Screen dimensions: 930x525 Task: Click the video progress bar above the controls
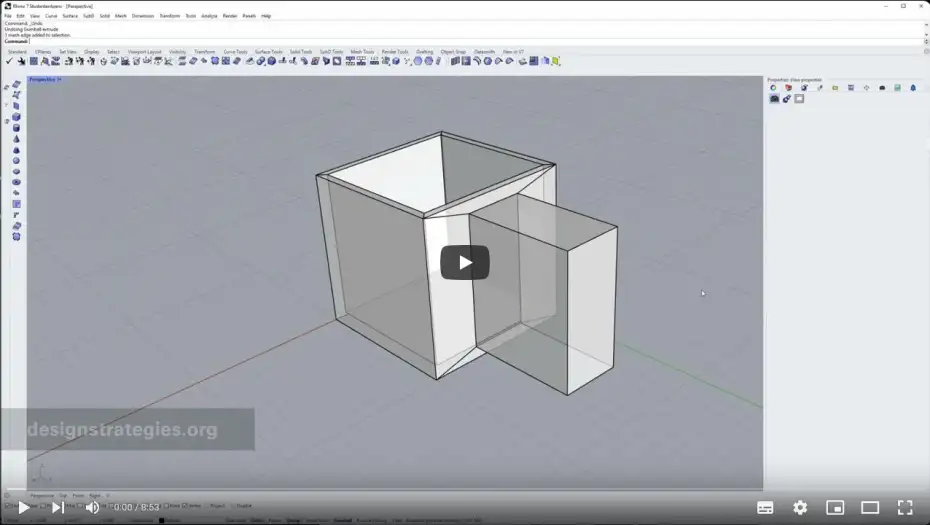pyautogui.click(x=465, y=490)
